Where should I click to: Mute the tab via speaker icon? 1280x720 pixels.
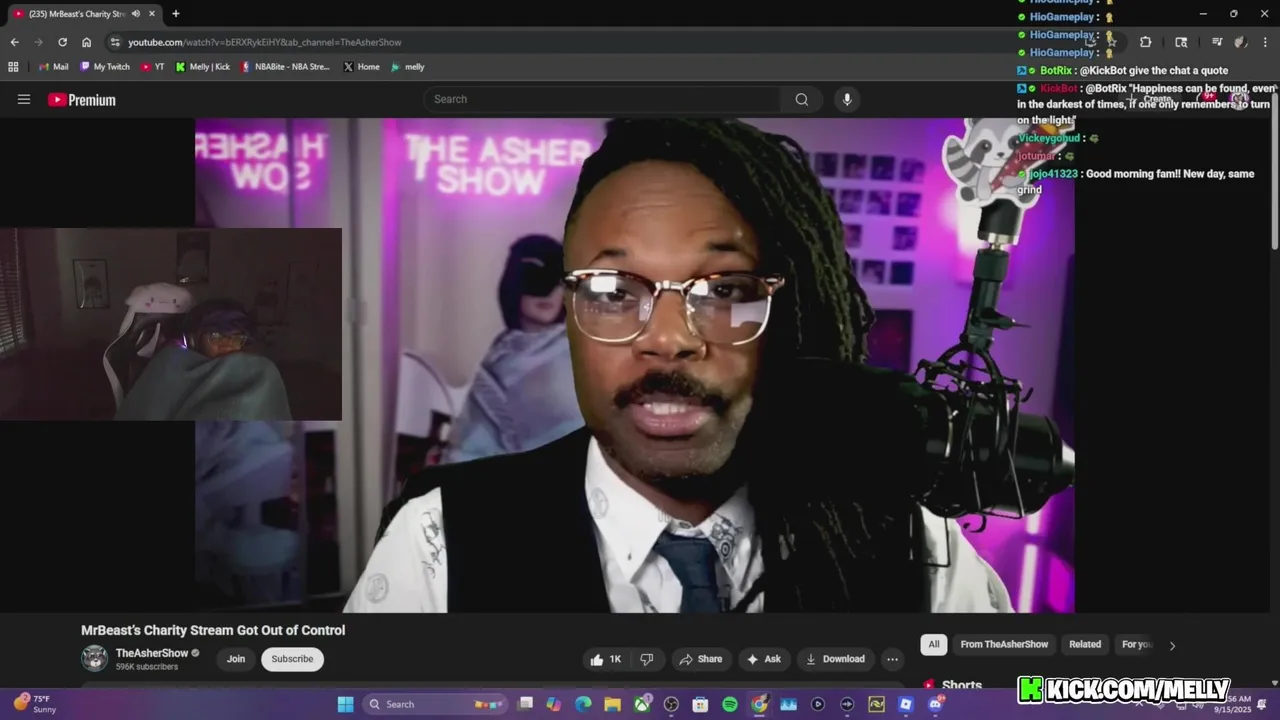(x=136, y=14)
